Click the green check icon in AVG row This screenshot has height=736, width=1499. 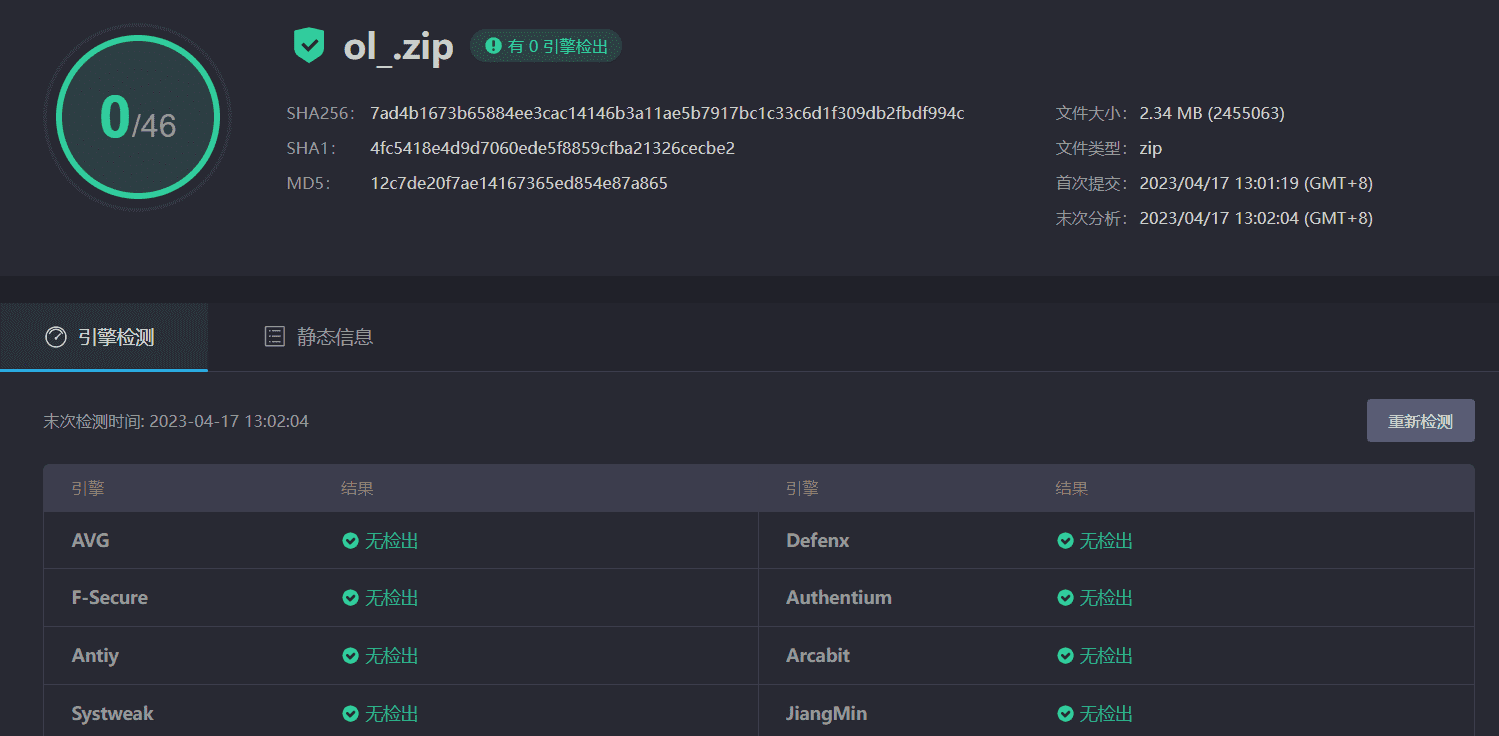[x=351, y=541]
